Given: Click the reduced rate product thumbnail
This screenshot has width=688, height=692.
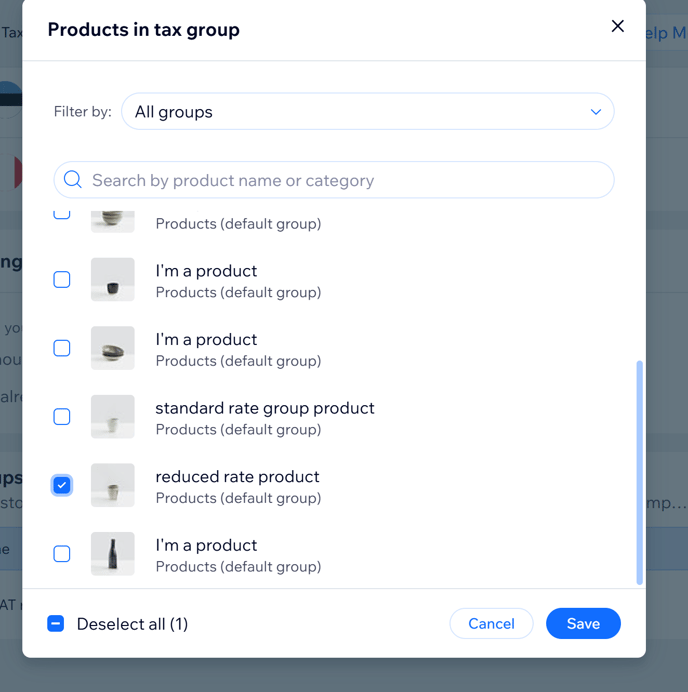Looking at the screenshot, I should [x=113, y=485].
